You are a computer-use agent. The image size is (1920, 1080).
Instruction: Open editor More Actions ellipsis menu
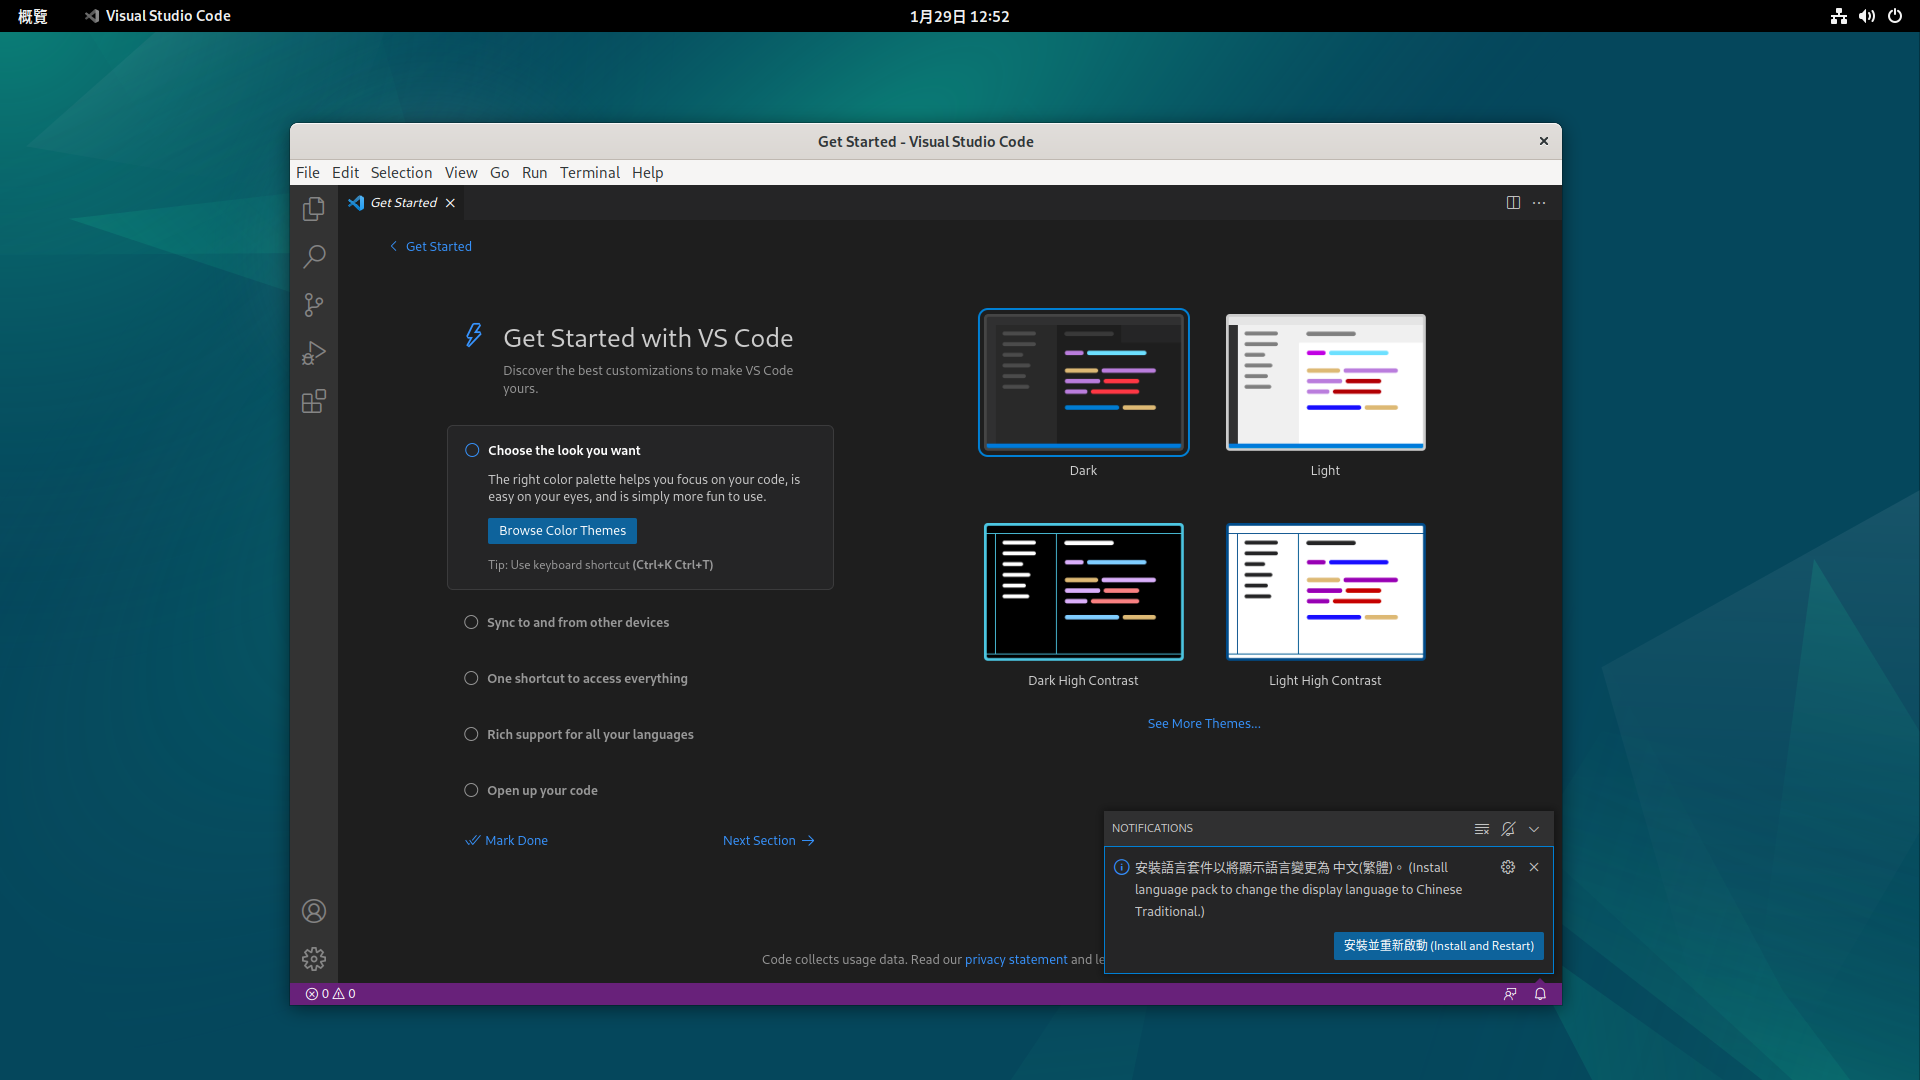pos(1539,203)
